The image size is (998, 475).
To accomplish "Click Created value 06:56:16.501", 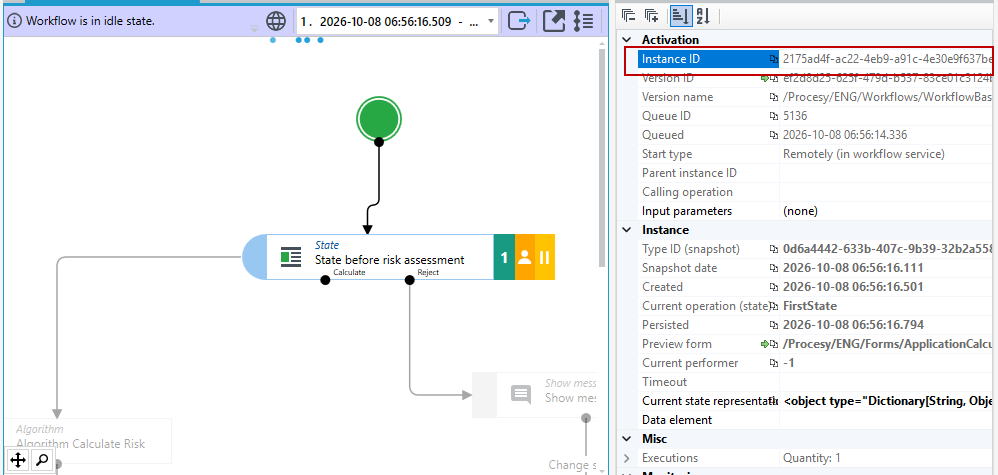I will click(x=853, y=287).
